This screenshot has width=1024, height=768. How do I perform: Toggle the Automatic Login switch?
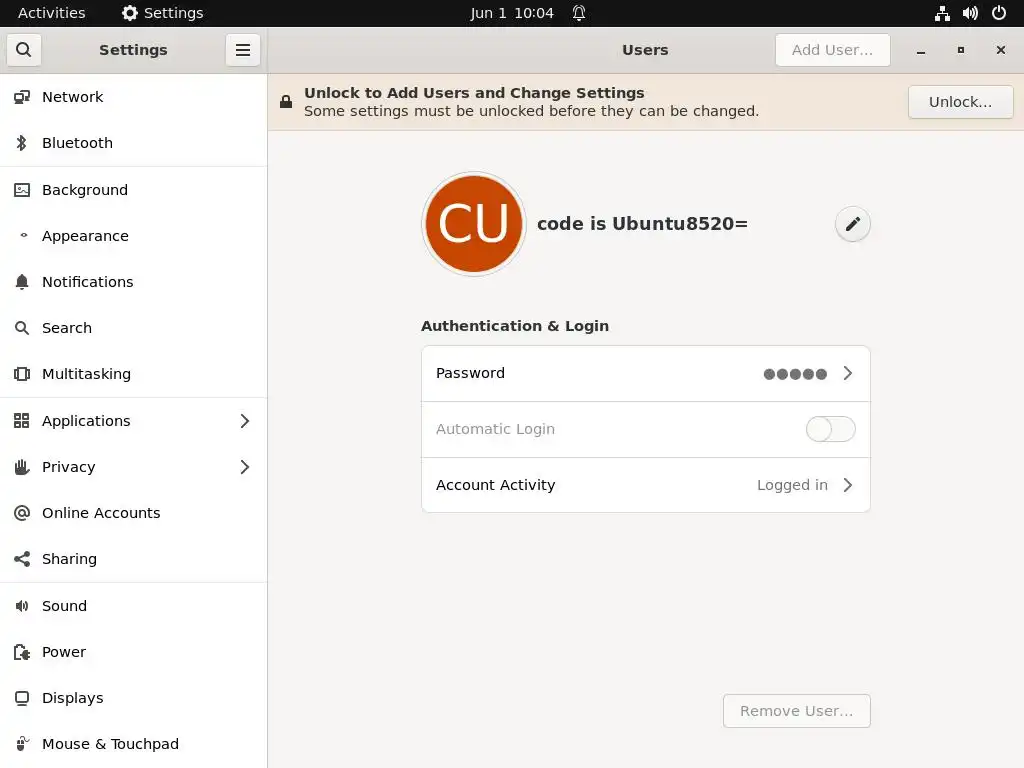tap(830, 429)
